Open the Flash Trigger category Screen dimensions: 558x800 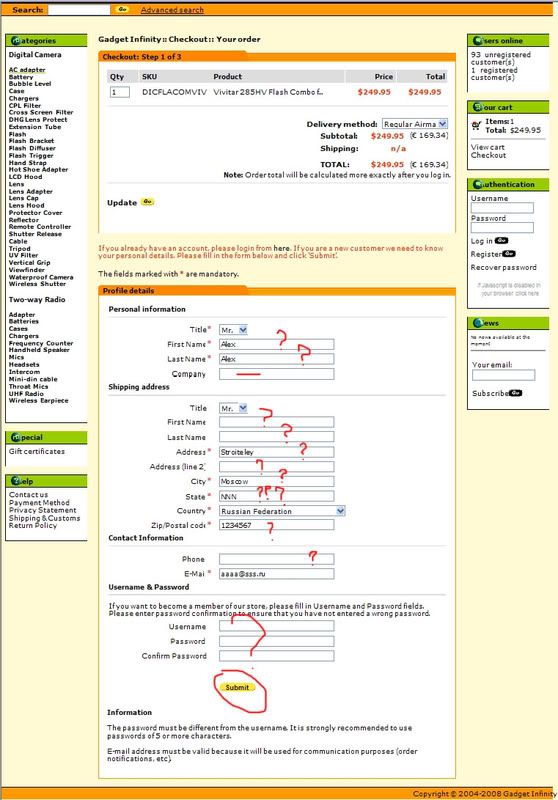(x=31, y=156)
